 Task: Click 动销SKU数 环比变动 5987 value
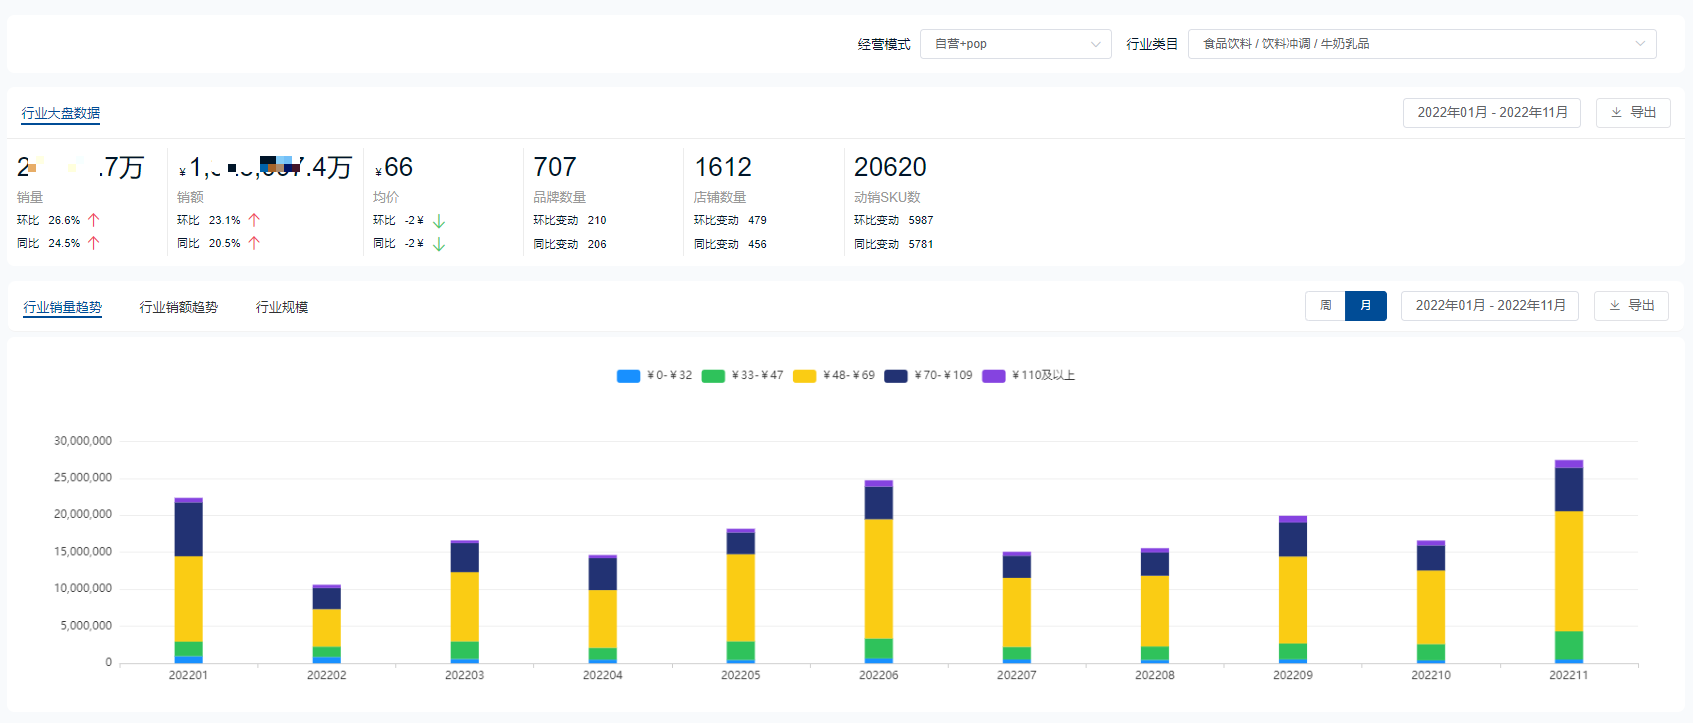921,220
